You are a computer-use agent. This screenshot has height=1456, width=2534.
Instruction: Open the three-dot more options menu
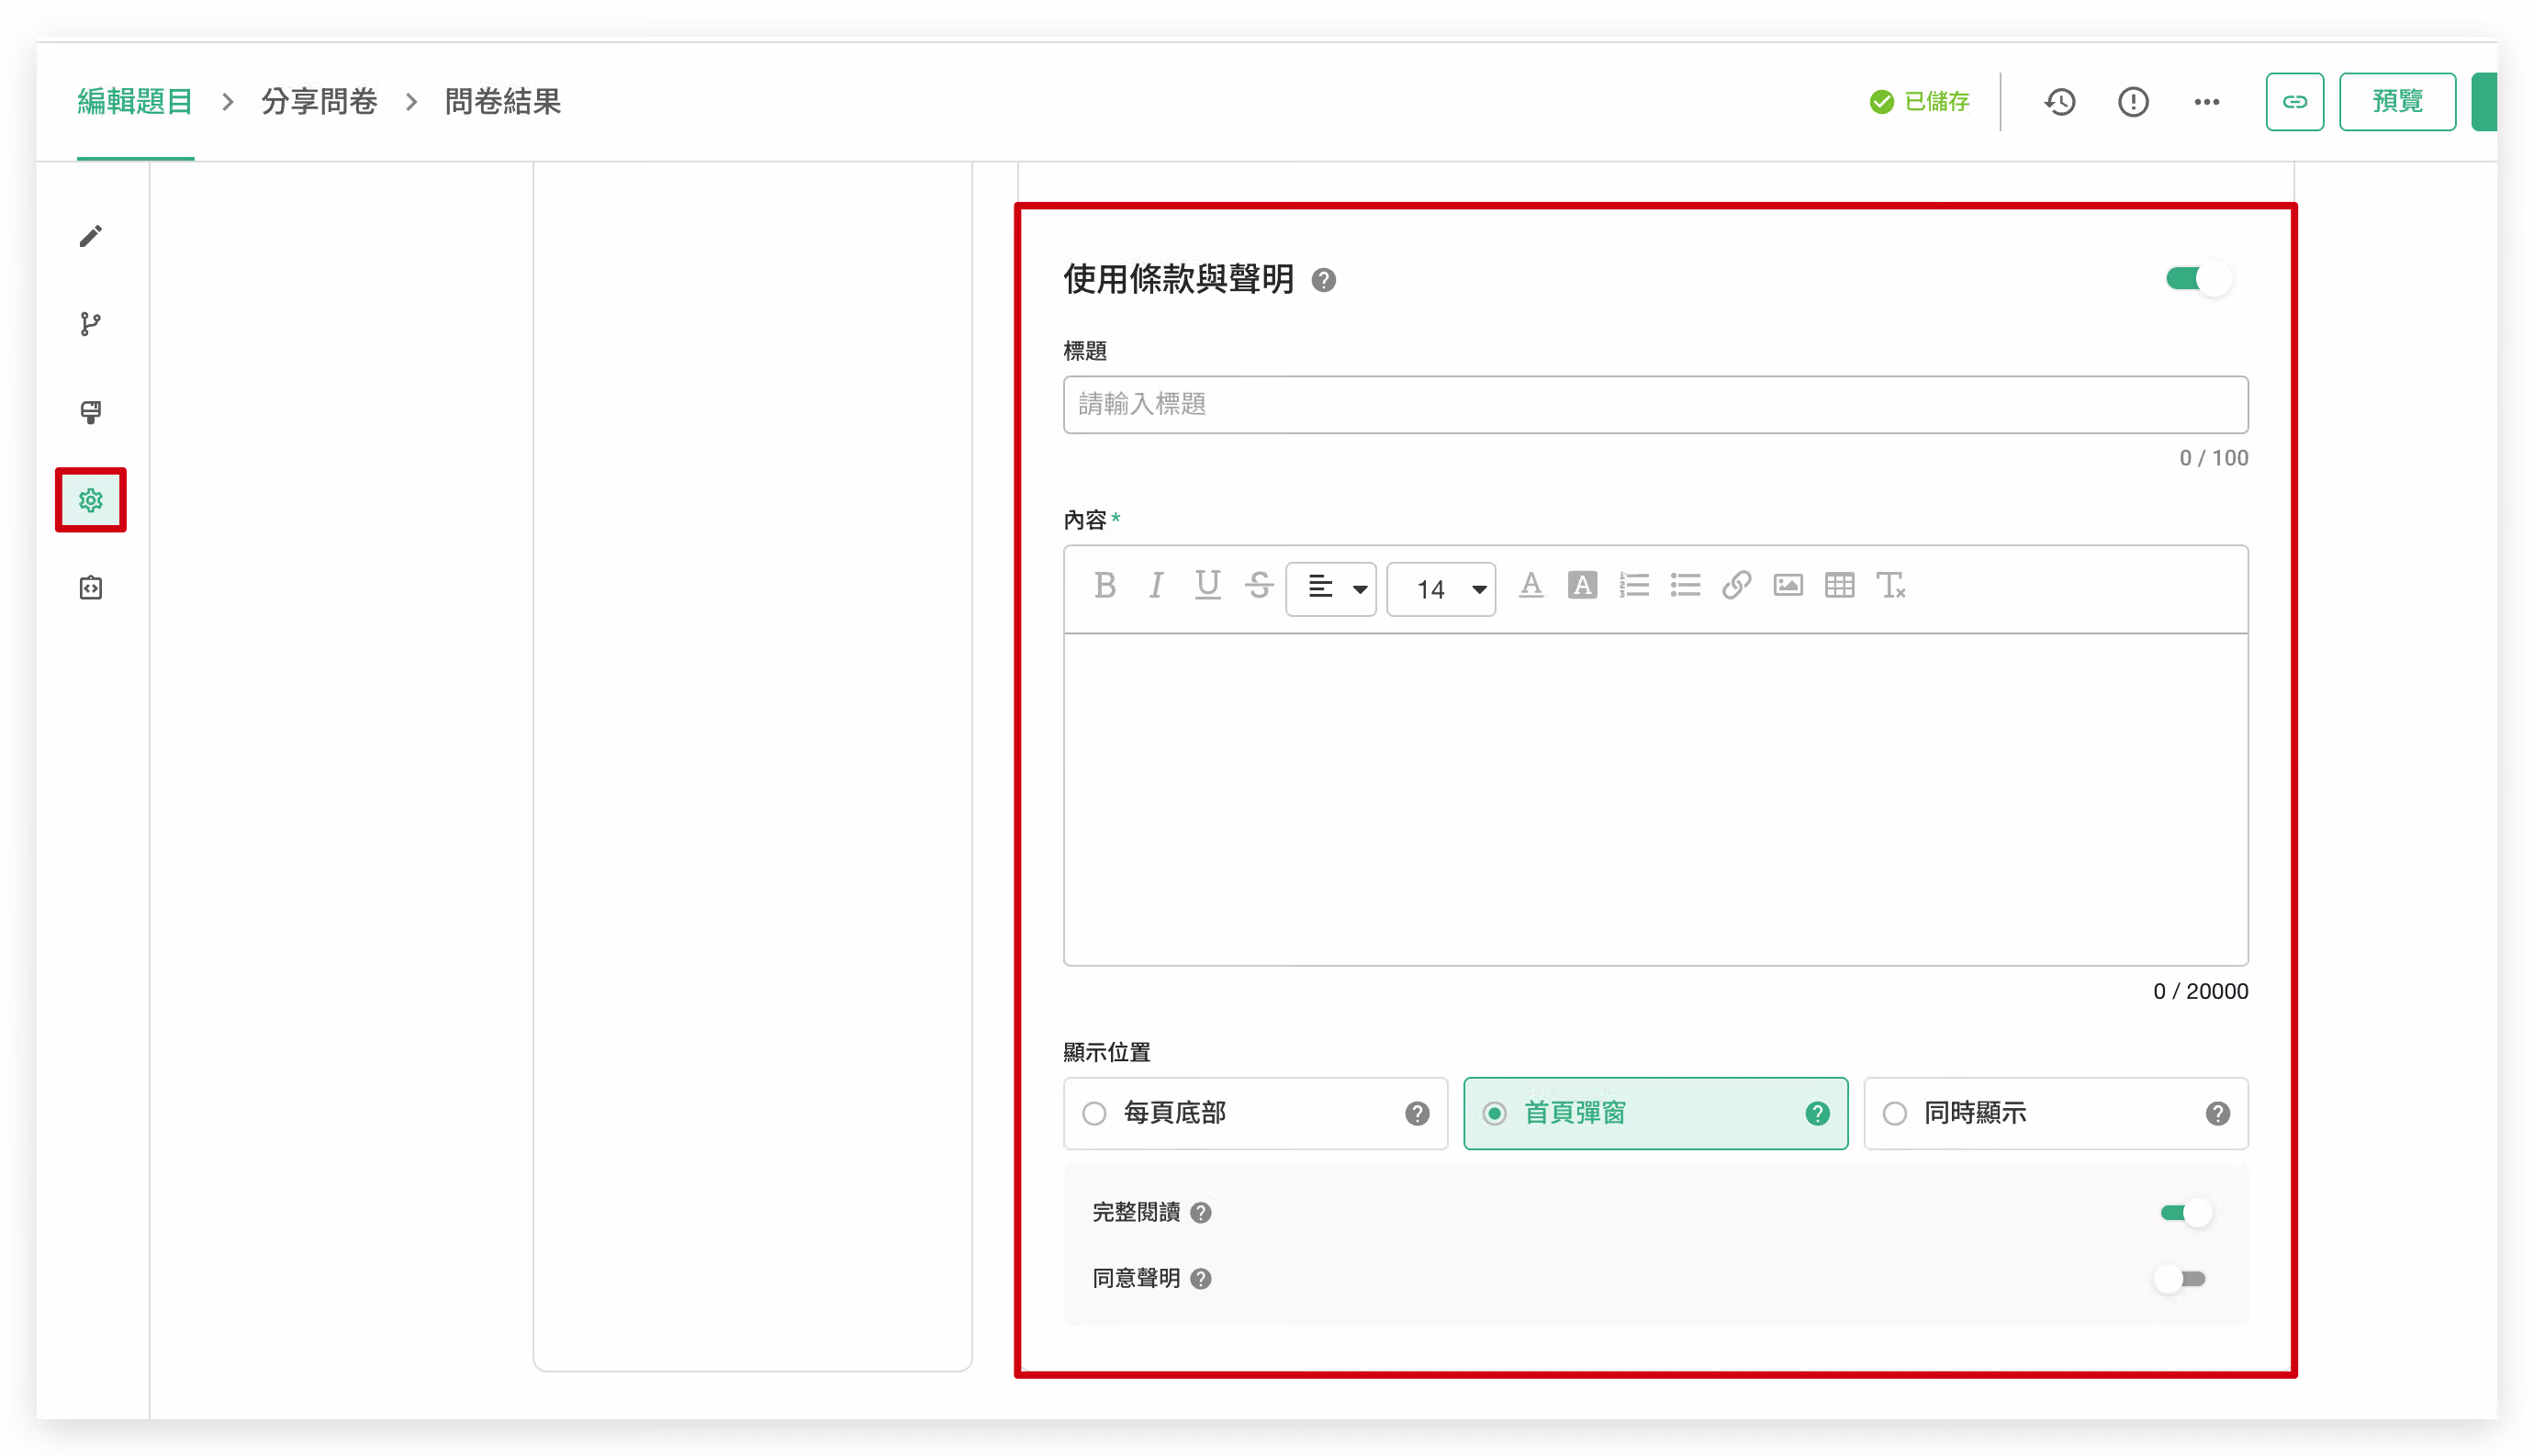coord(2207,102)
